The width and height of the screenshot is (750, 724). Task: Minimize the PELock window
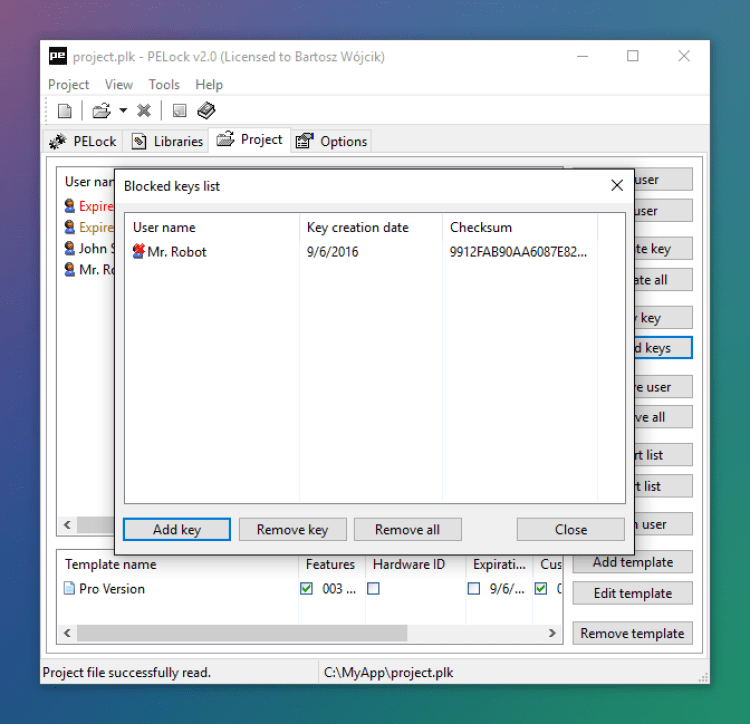pyautogui.click(x=582, y=56)
